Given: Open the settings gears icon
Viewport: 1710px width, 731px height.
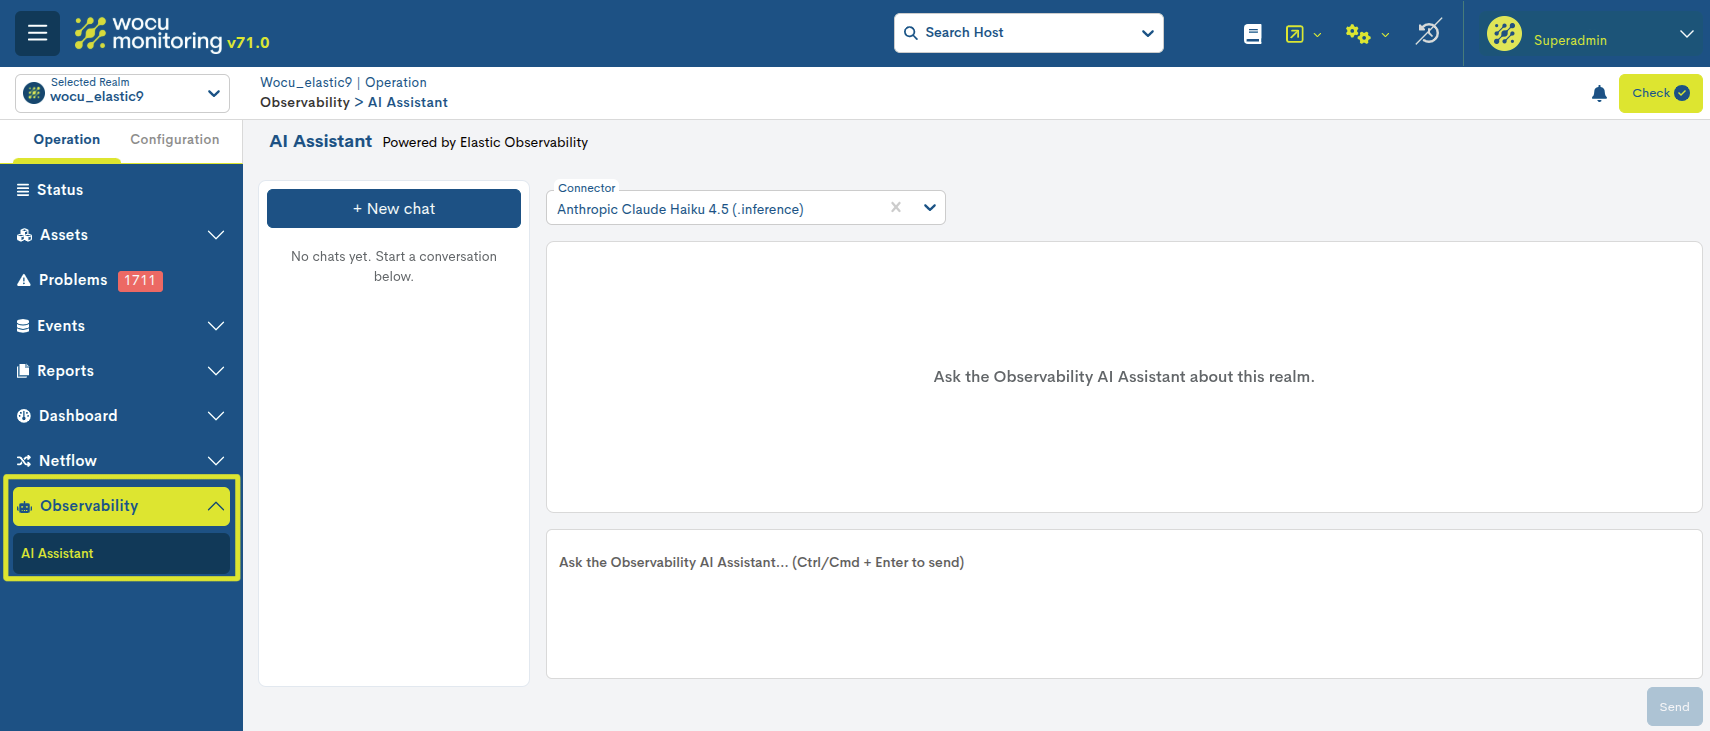Looking at the screenshot, I should coord(1357,34).
